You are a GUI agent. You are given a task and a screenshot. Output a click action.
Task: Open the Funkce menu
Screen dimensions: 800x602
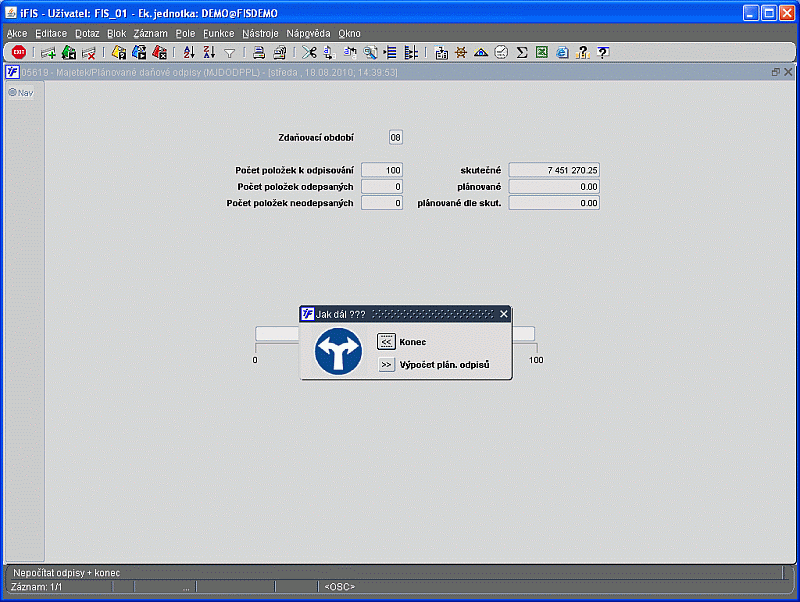218,34
